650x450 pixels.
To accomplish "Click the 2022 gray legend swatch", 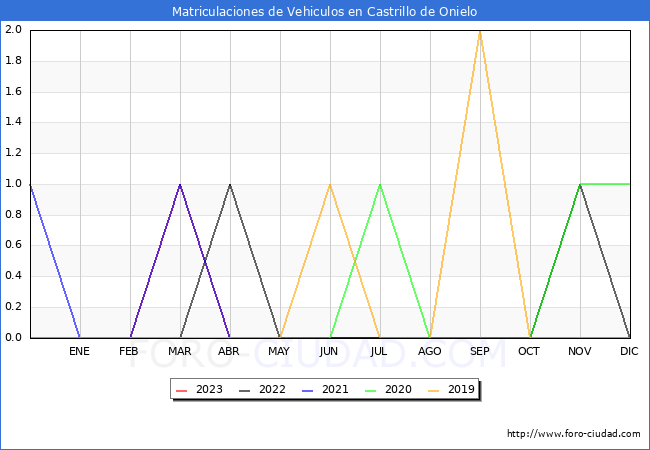I will coord(245,390).
